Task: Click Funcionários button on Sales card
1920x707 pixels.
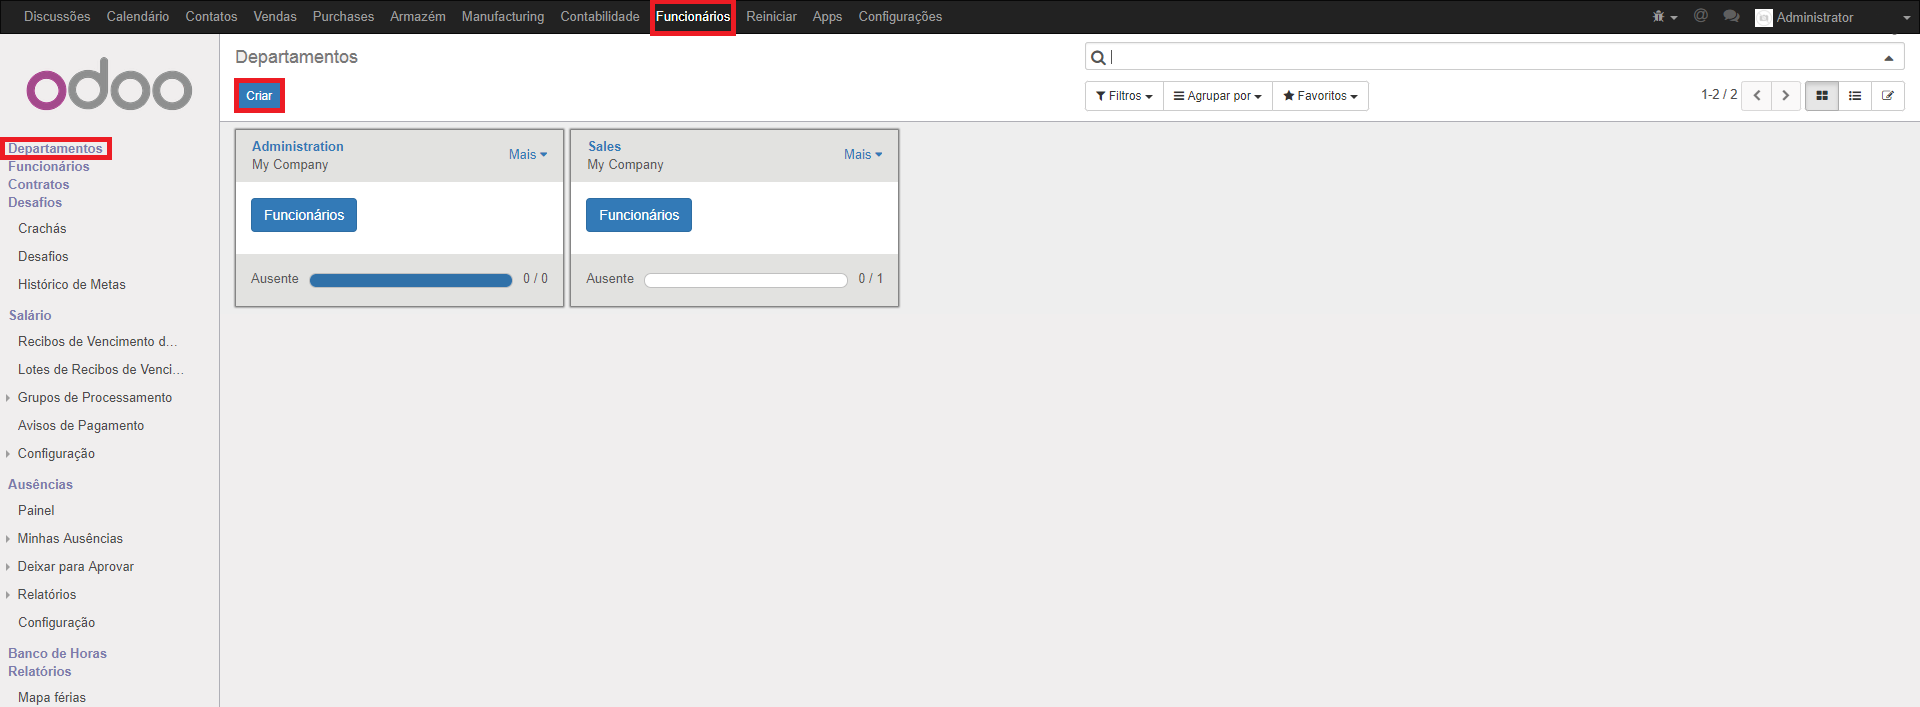Action: coord(638,215)
